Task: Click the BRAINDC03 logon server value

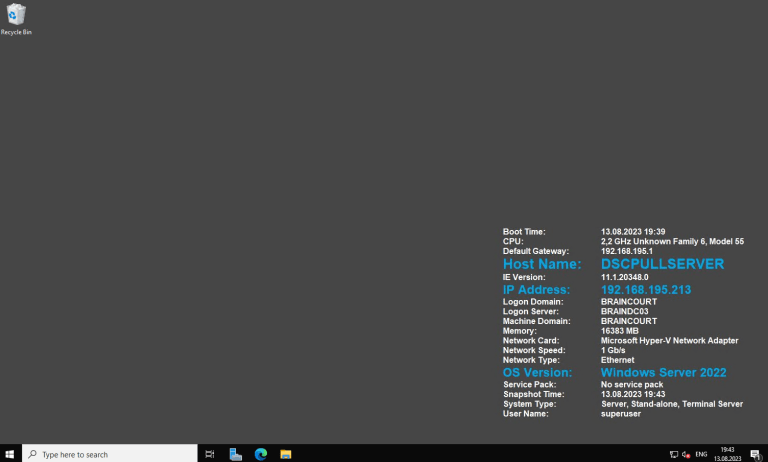Action: coord(624,311)
